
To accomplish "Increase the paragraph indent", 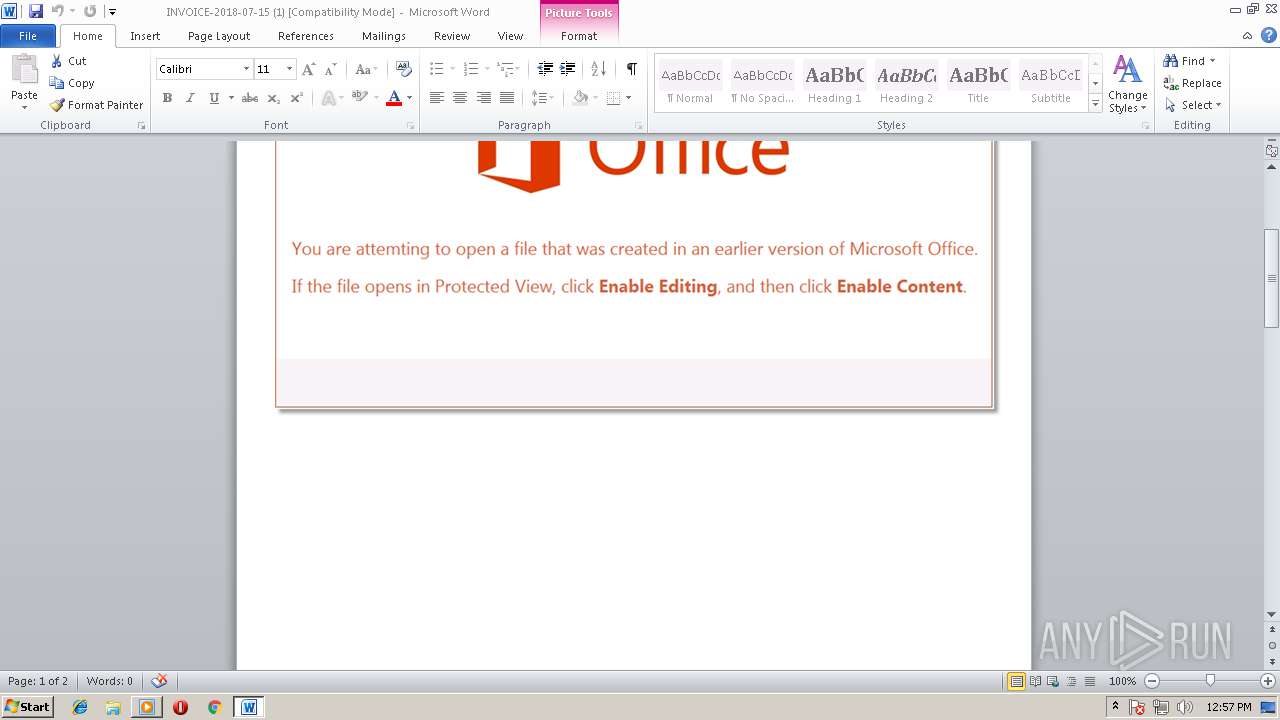I will (x=567, y=69).
